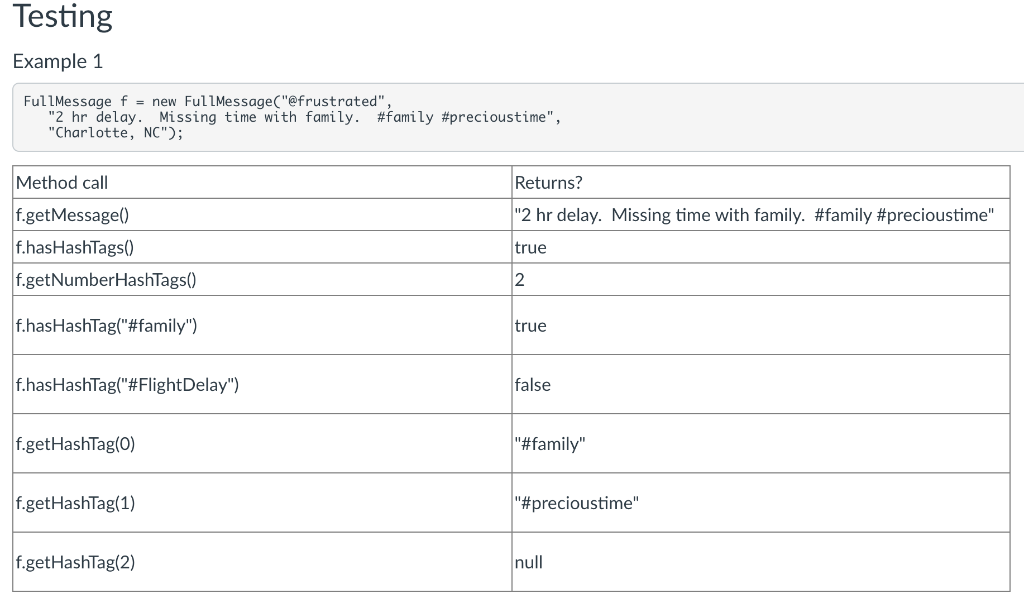This screenshot has height=603, width=1024.
Task: Select the f.getMessage() cell
Action: tap(262, 214)
